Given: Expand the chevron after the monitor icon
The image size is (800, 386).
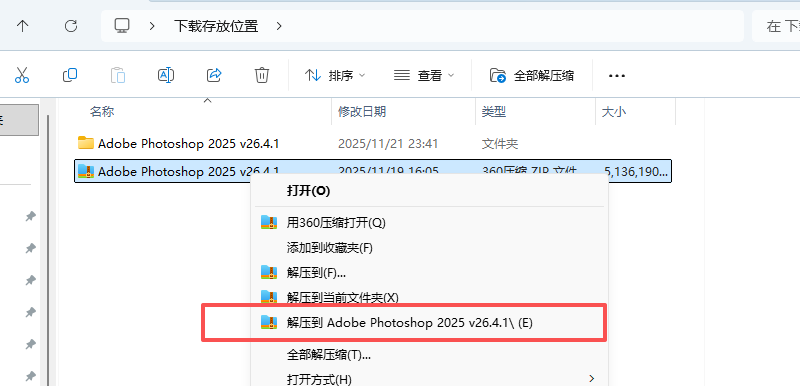Looking at the screenshot, I should coord(152,26).
